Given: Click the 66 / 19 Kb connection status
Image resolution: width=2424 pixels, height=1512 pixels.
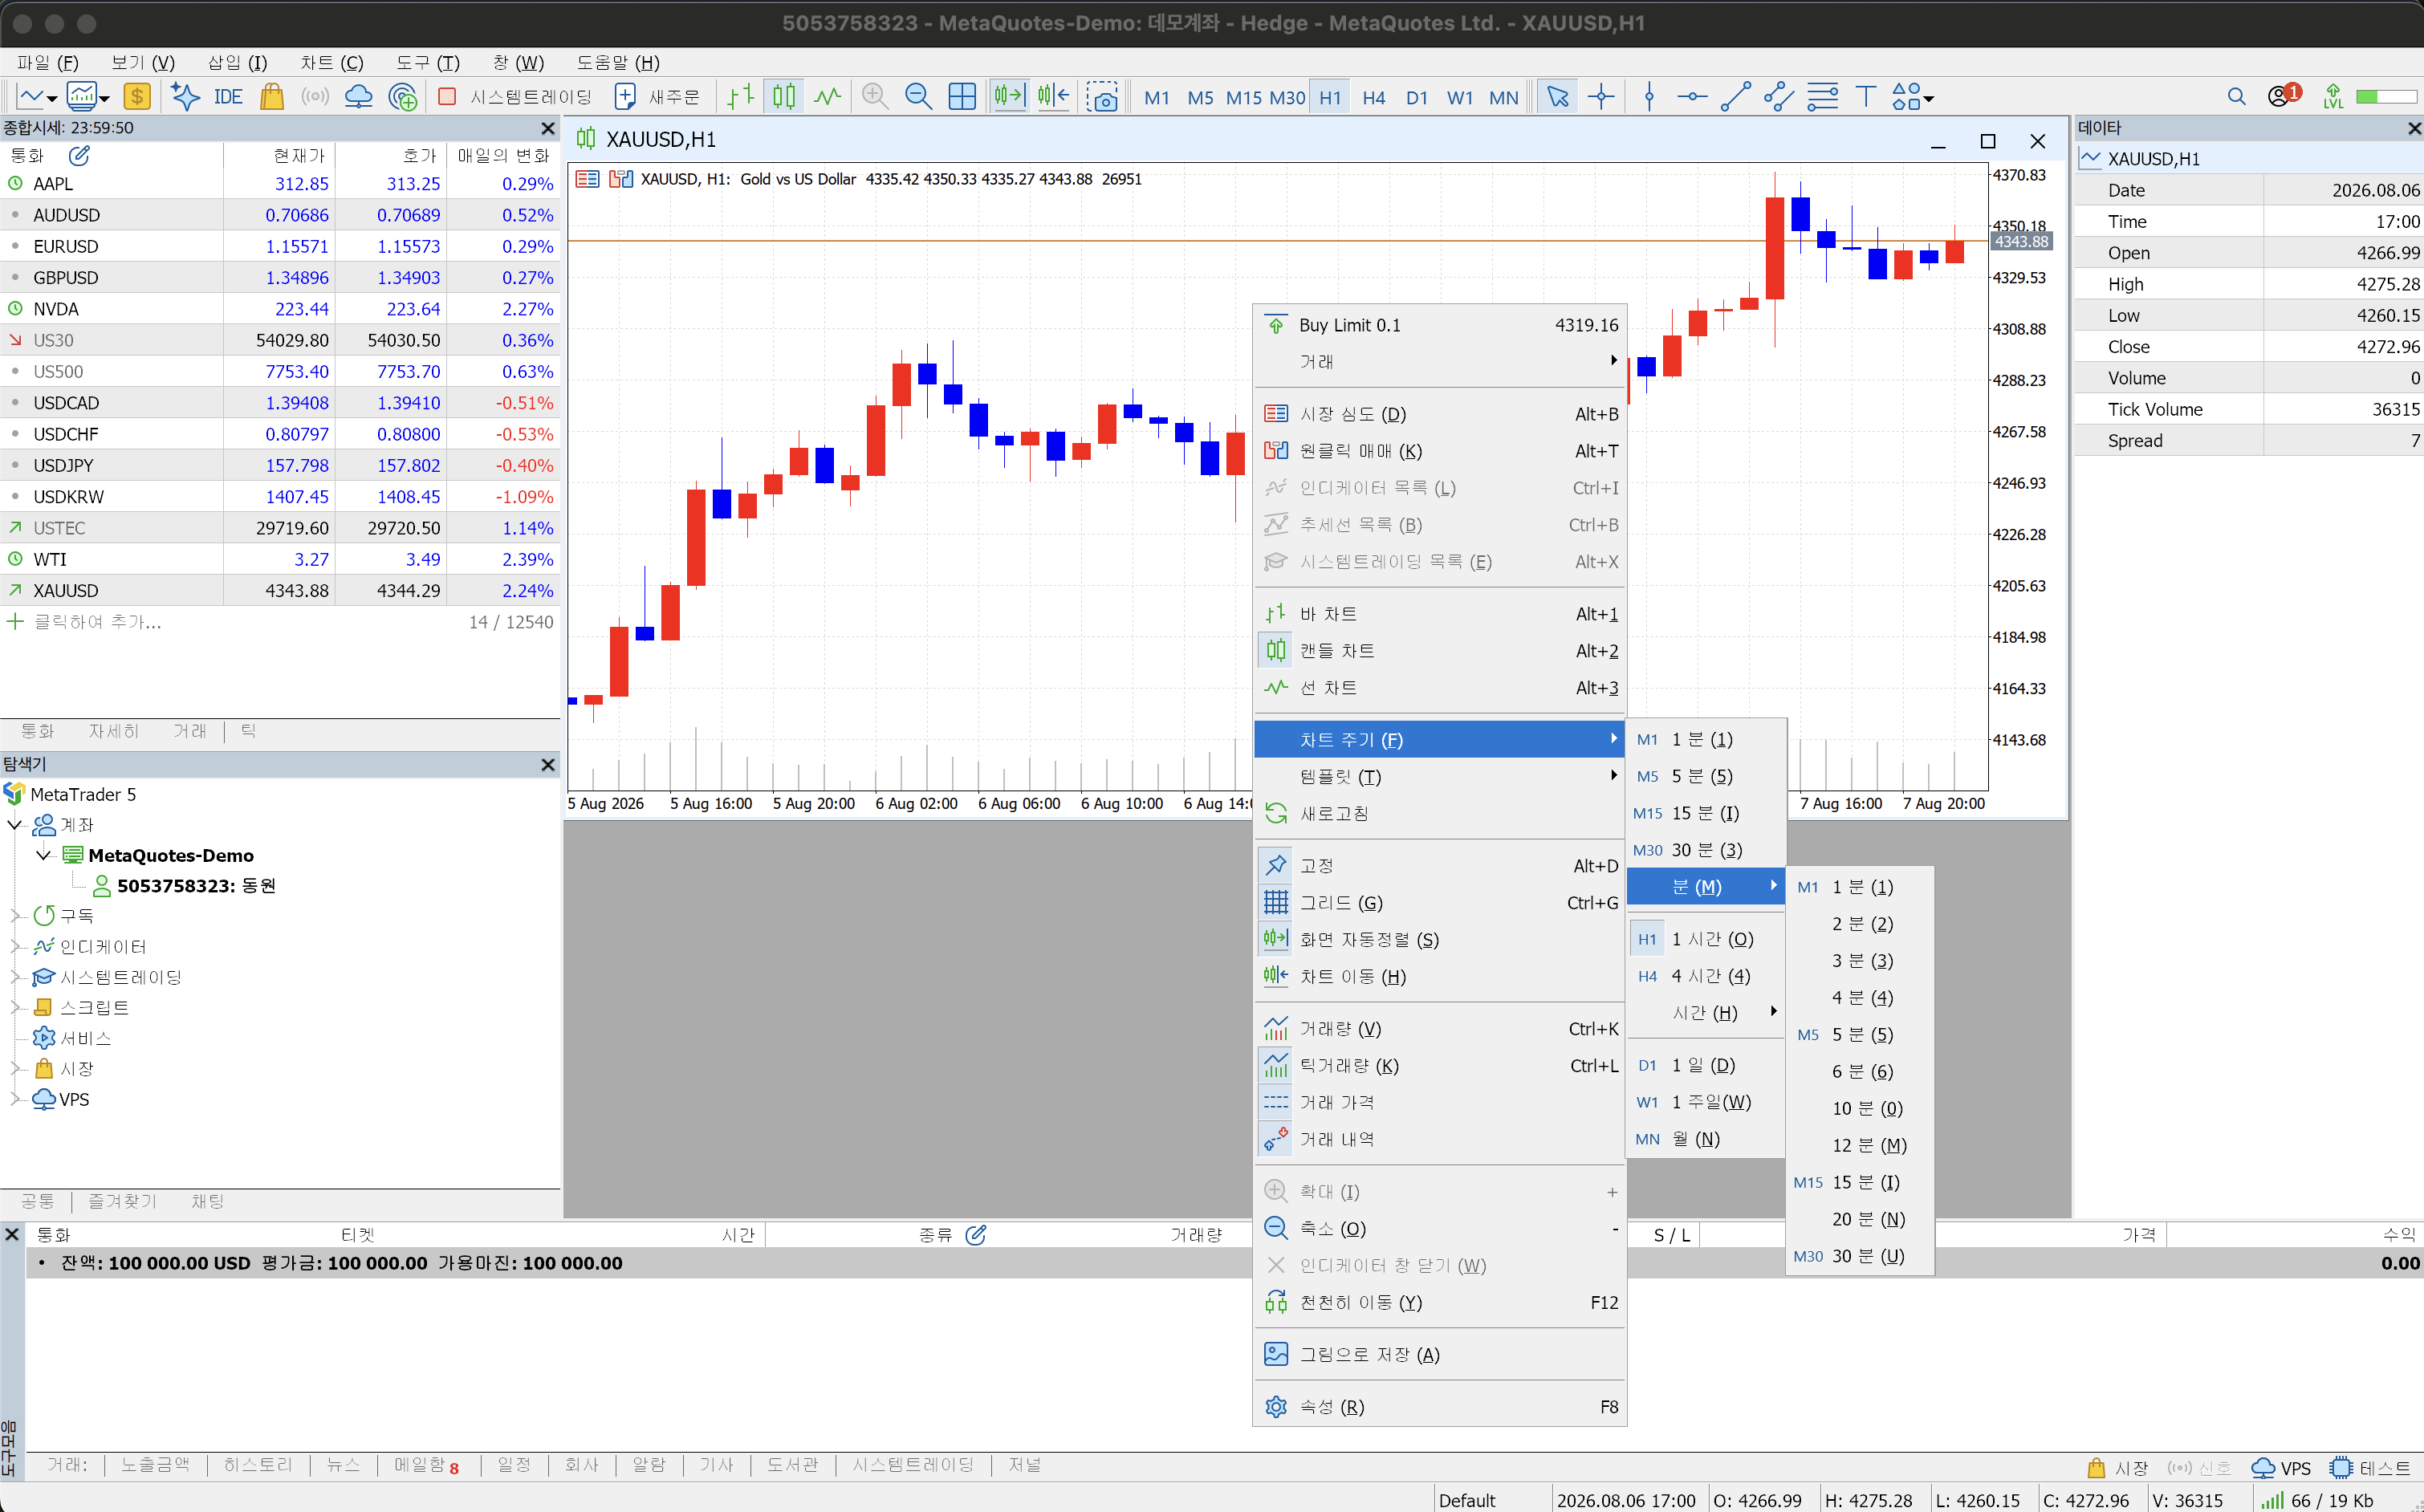Looking at the screenshot, I should [x=2316, y=1500].
